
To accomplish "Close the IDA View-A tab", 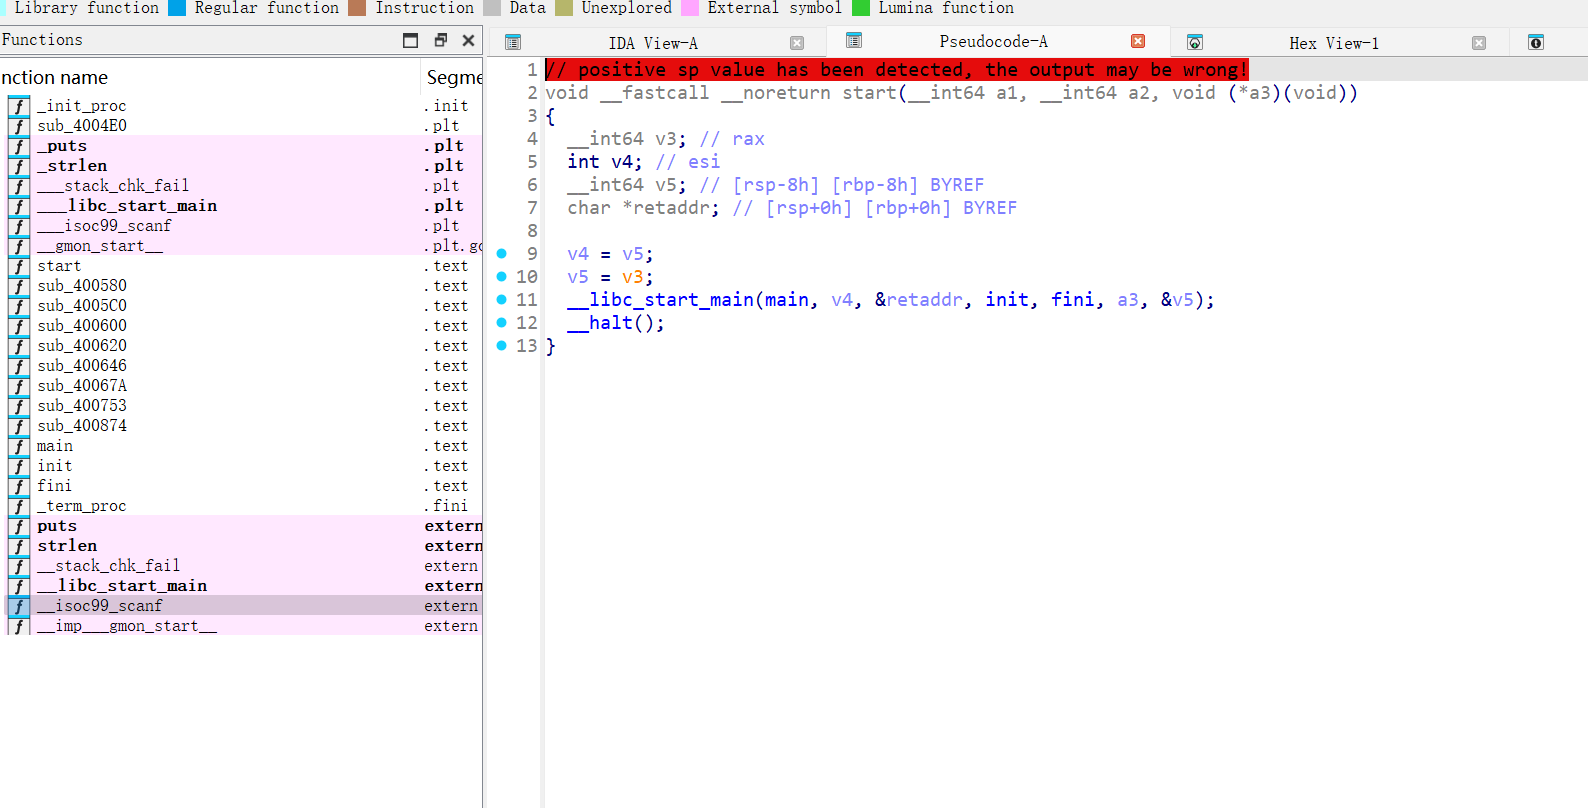I will click(797, 43).
